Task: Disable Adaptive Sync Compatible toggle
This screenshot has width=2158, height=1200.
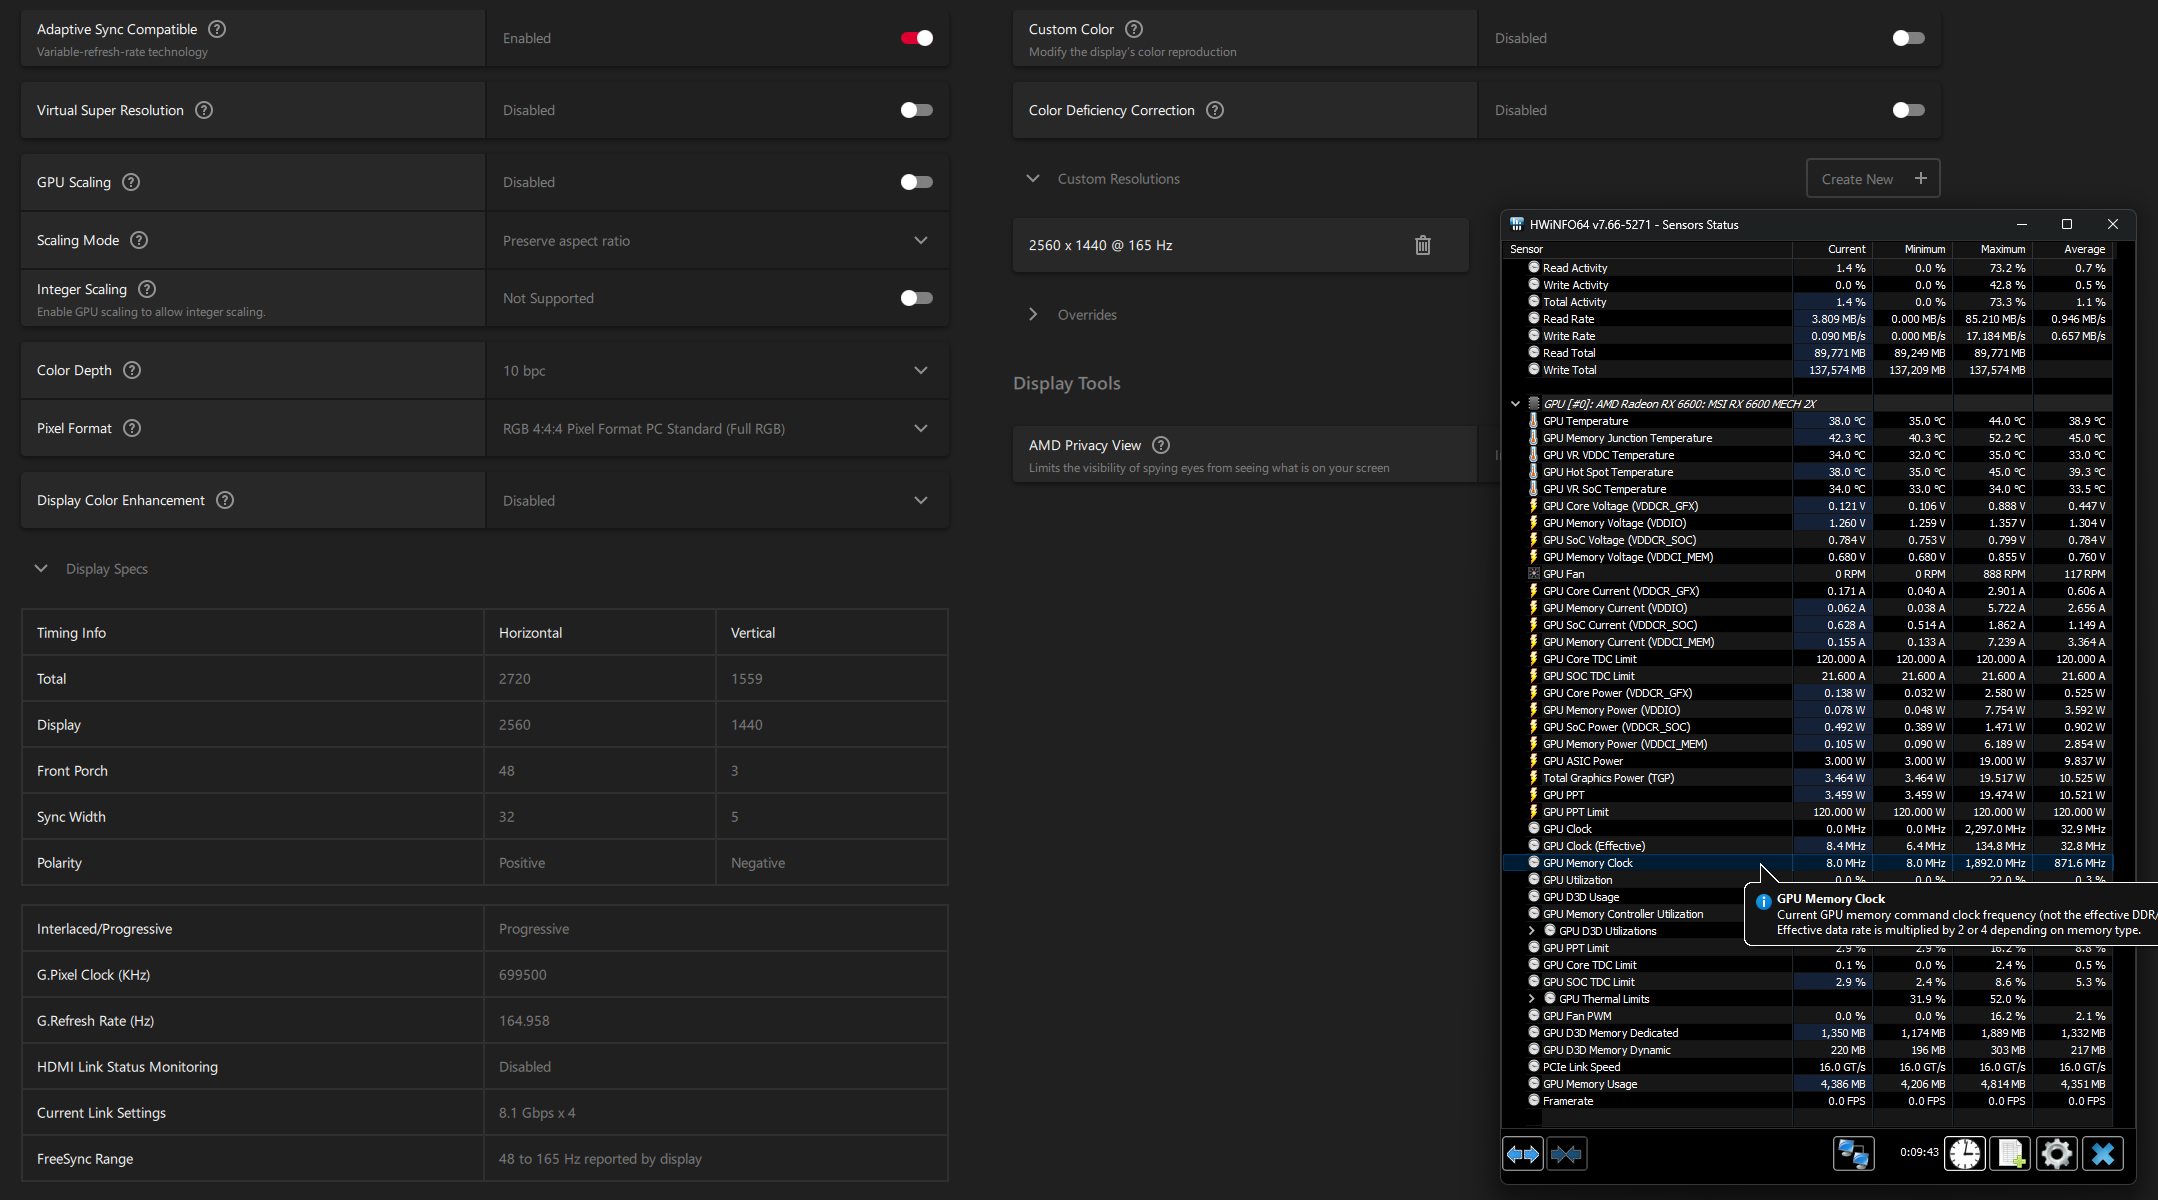Action: click(916, 38)
